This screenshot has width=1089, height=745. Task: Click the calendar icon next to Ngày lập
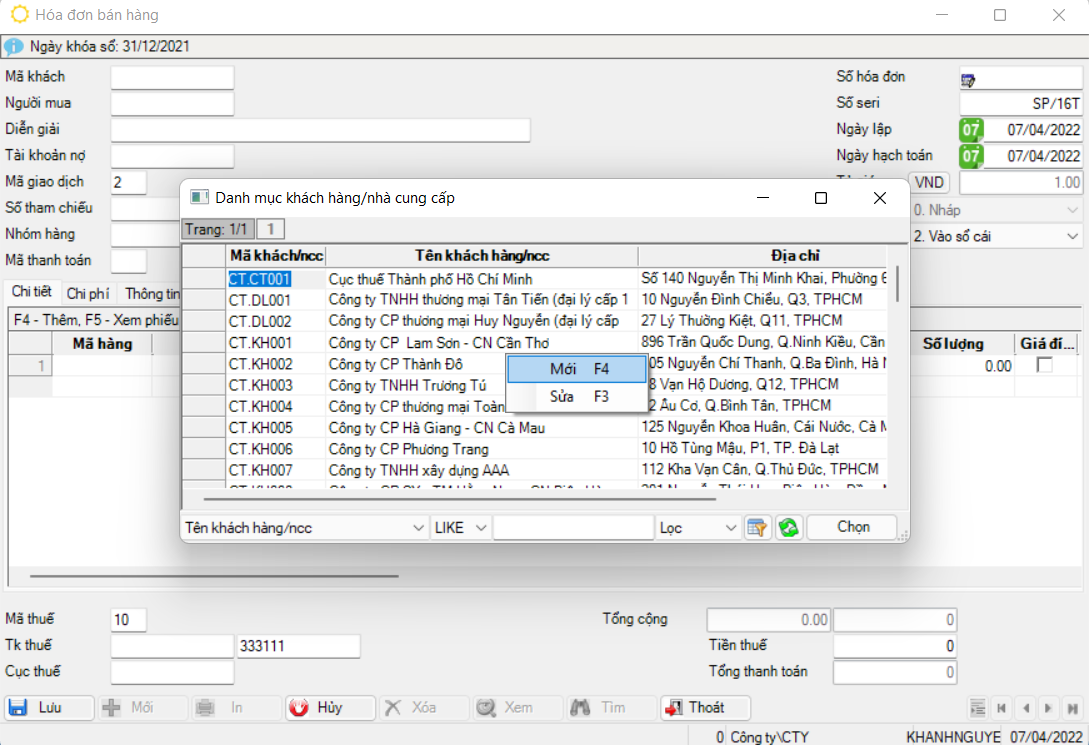pyautogui.click(x=971, y=130)
